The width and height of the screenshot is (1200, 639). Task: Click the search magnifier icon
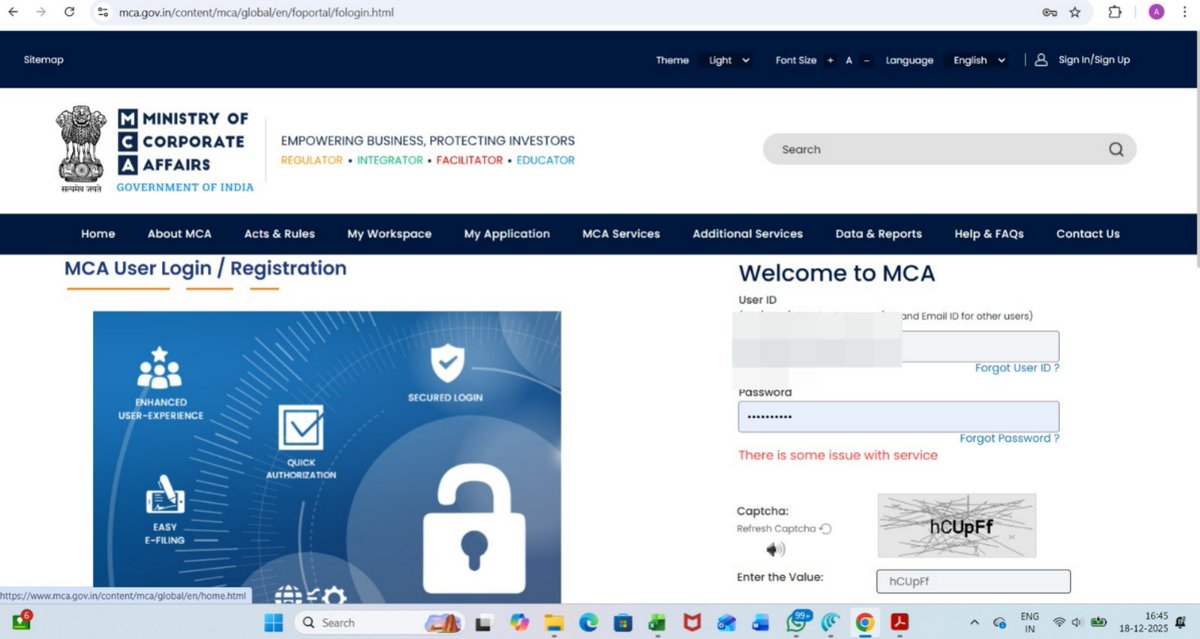(1116, 149)
